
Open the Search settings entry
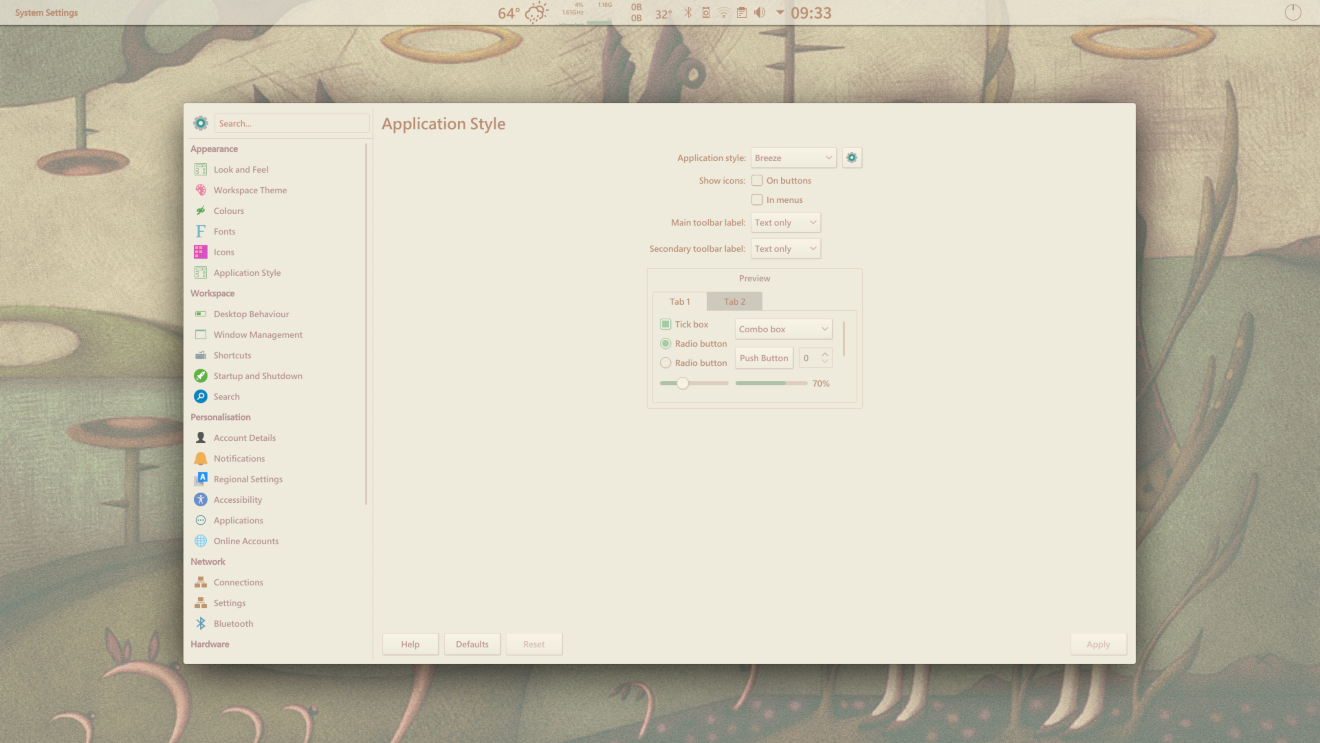277,397
